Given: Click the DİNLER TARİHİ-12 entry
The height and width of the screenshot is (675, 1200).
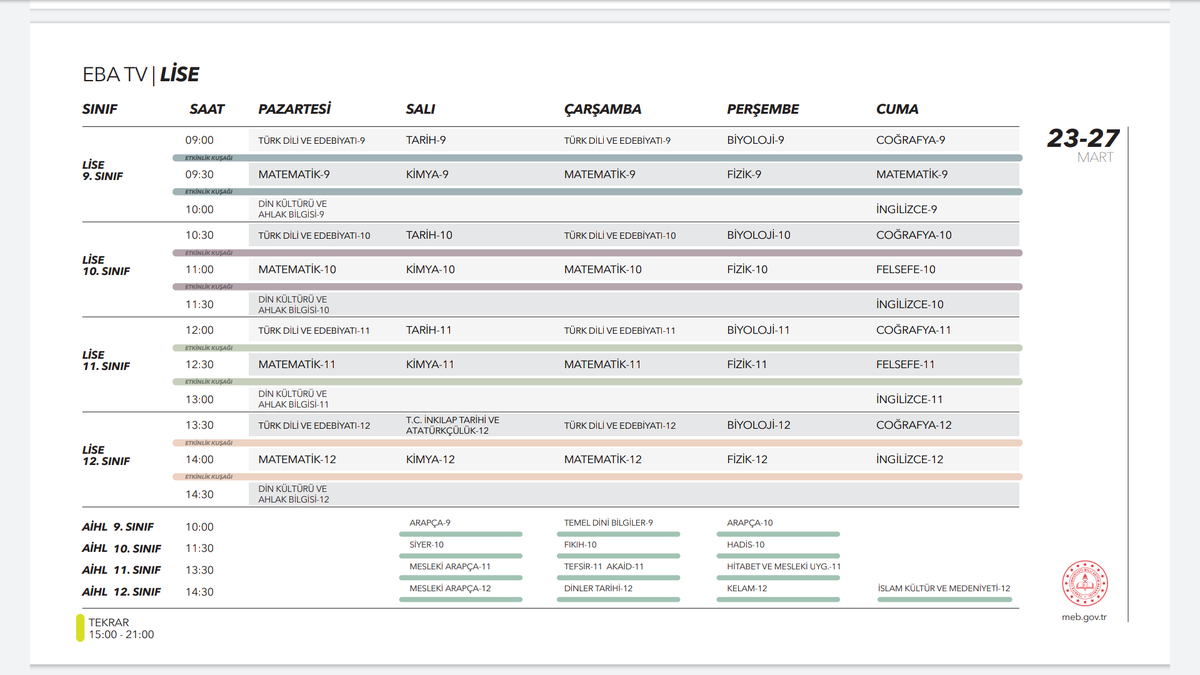Looking at the screenshot, I should point(598,589).
